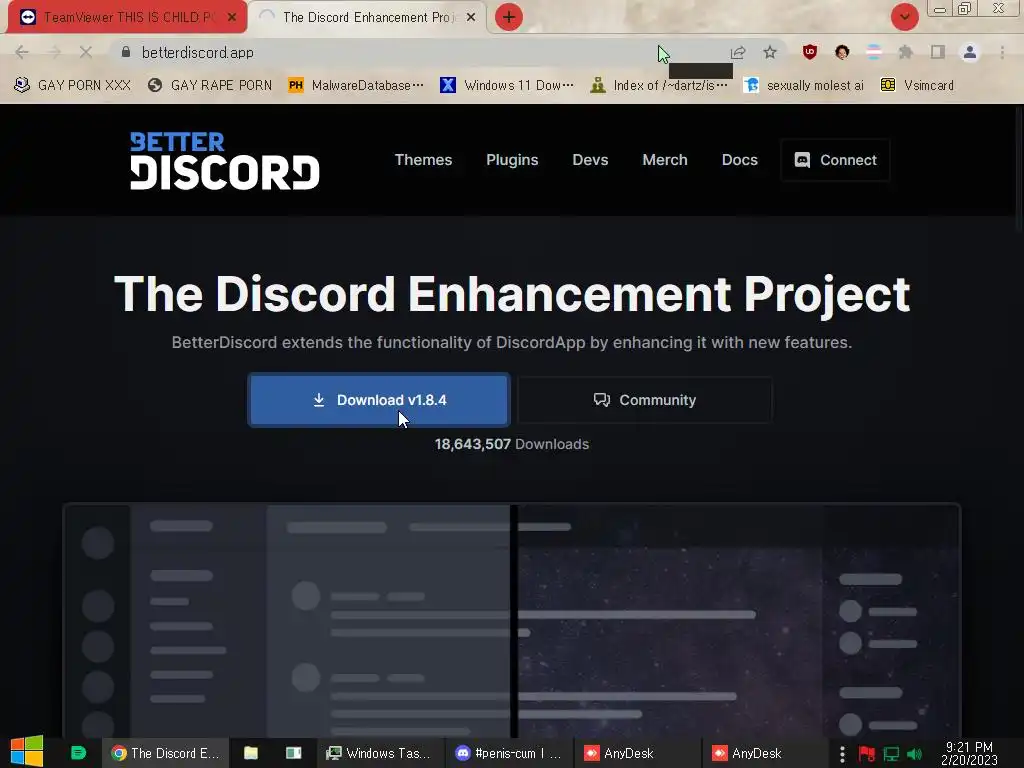Click the 18,643,507 Downloads text

512,444
